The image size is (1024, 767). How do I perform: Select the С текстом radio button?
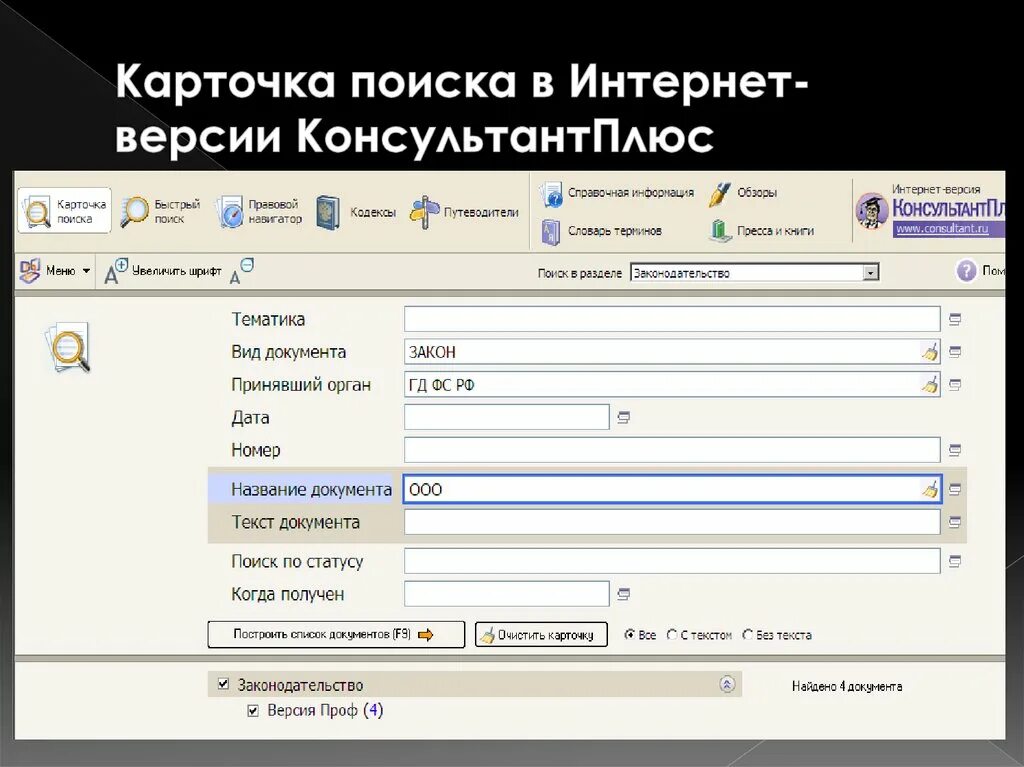(x=672, y=634)
